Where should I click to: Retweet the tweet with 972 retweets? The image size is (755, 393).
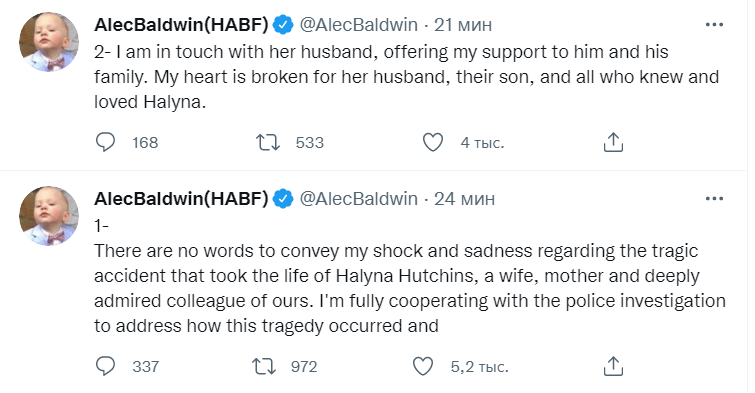point(264,367)
